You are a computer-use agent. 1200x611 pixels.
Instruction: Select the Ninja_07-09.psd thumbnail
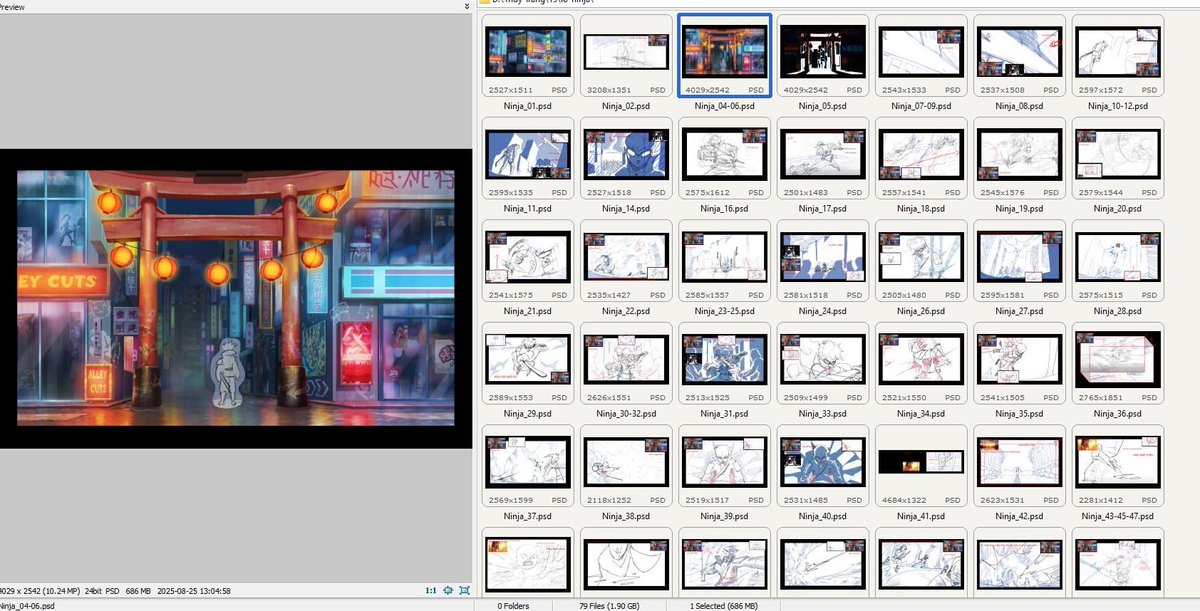pos(920,55)
